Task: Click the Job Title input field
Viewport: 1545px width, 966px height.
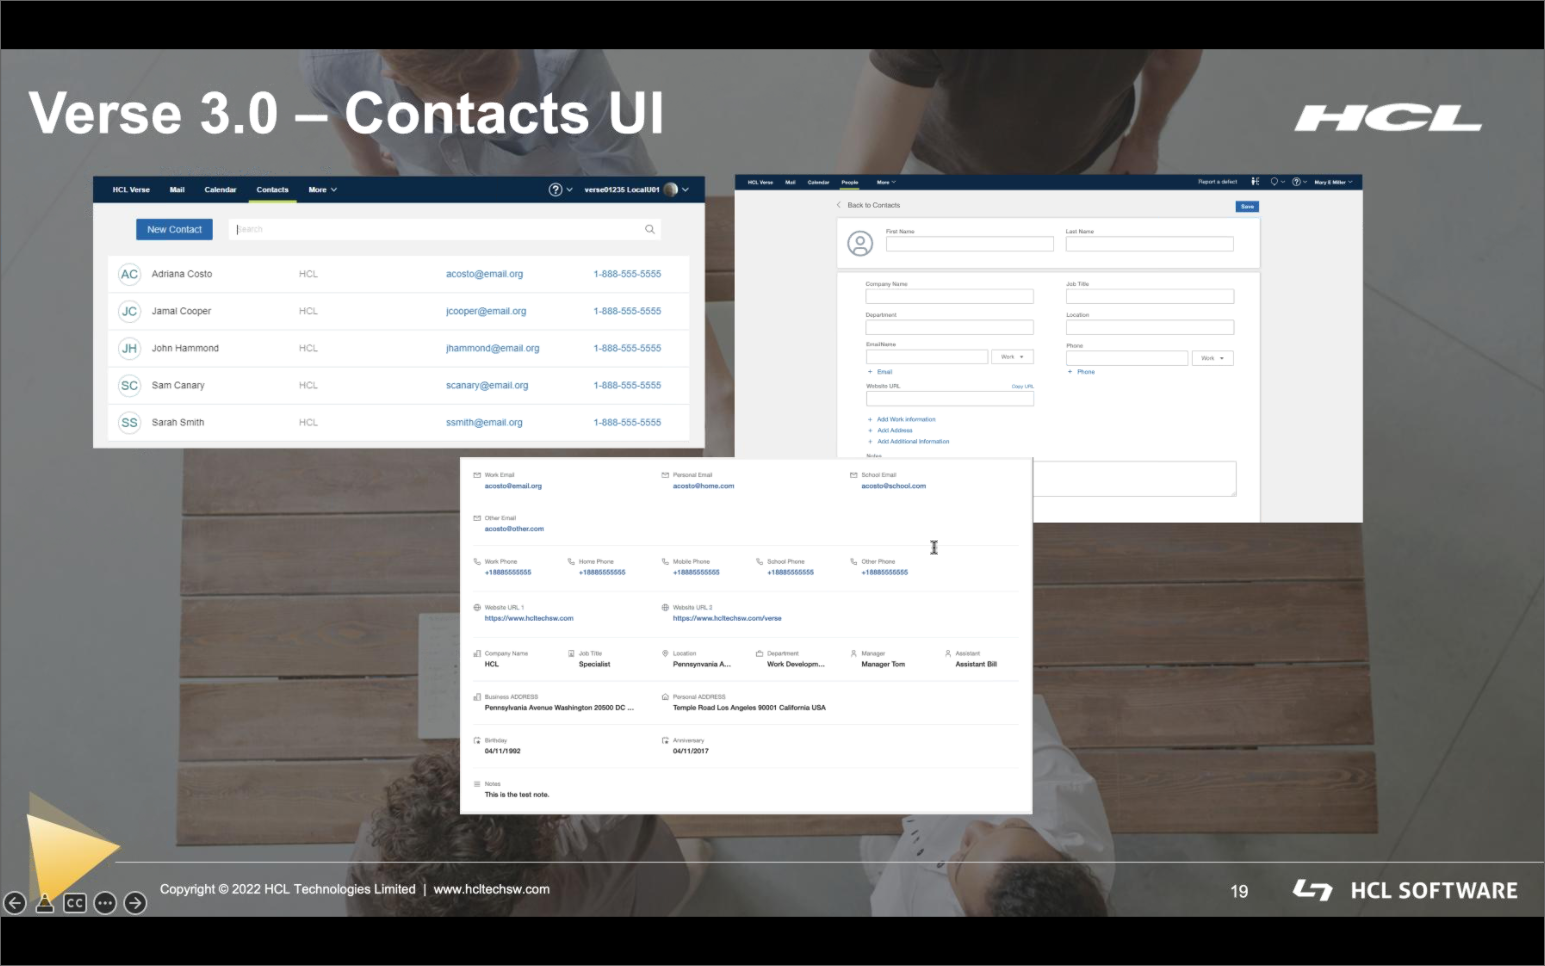Action: pos(1150,297)
